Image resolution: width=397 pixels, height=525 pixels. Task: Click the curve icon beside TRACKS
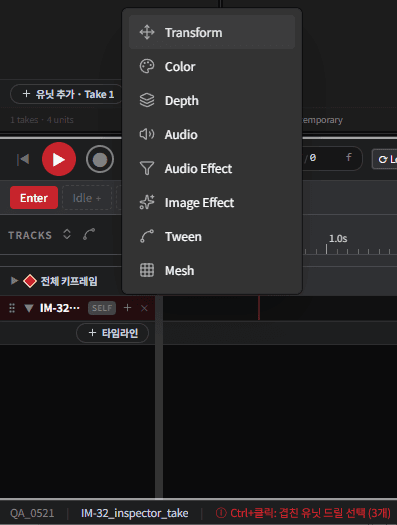click(89, 234)
